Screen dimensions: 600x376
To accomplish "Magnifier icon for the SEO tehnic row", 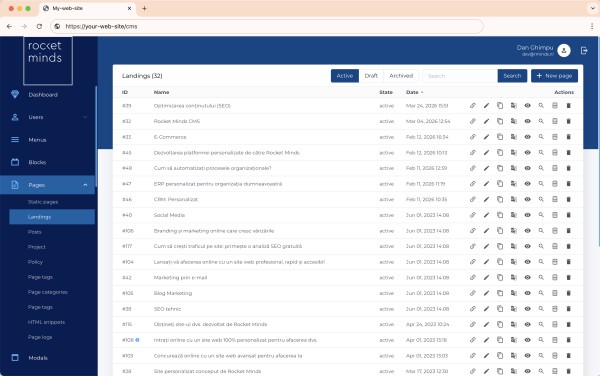I will 541,309.
